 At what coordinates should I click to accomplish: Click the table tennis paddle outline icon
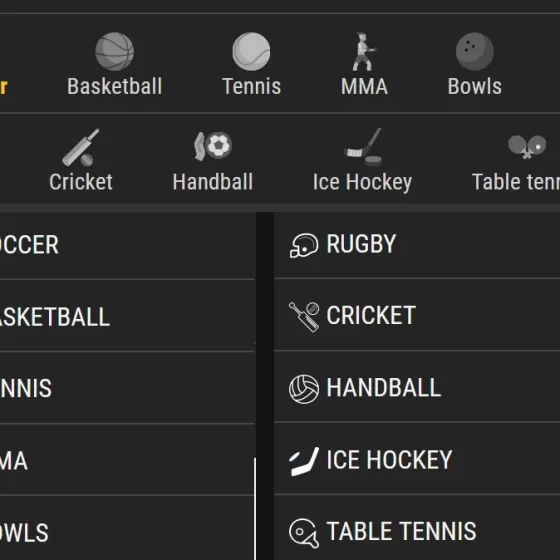304,532
